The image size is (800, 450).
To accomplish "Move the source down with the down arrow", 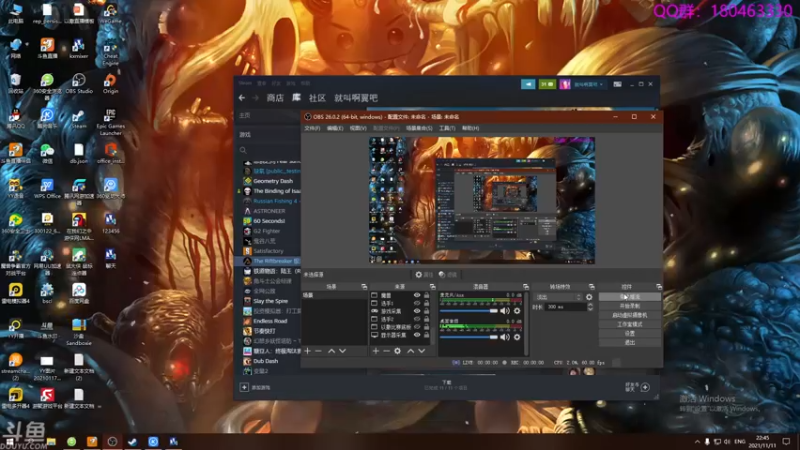I will pyautogui.click(x=421, y=351).
